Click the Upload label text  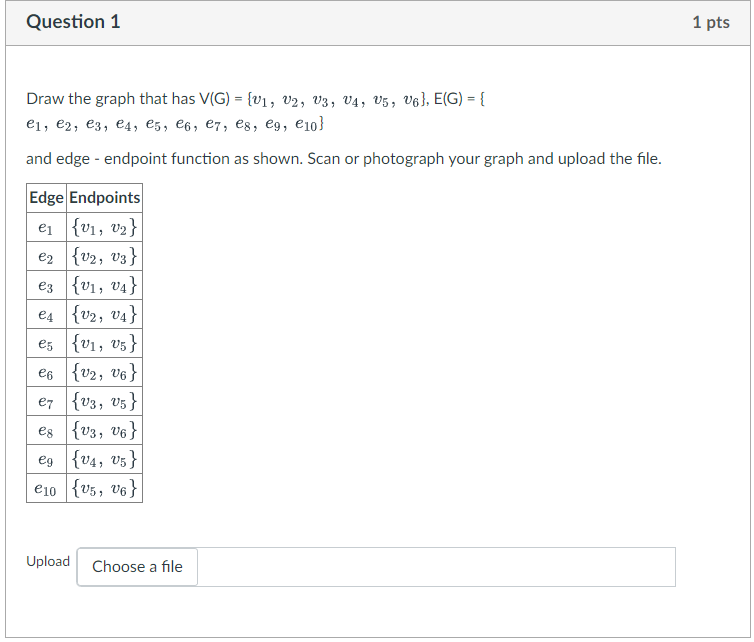(x=48, y=562)
